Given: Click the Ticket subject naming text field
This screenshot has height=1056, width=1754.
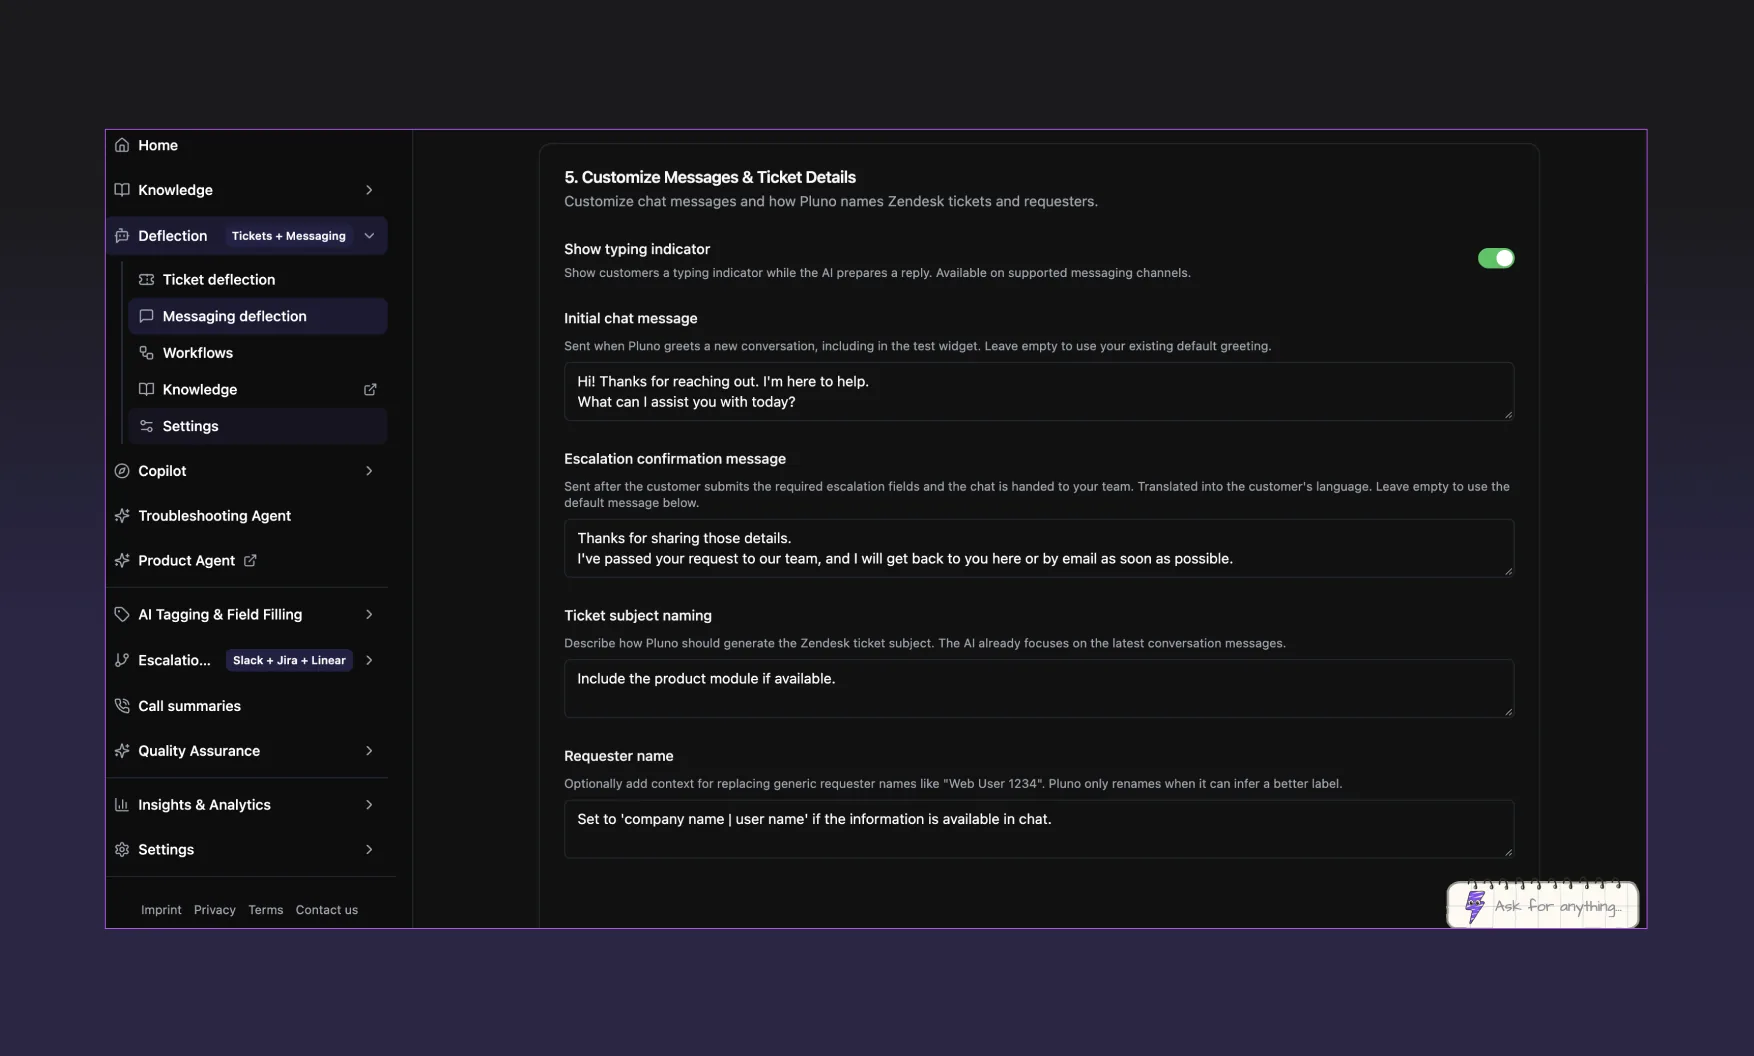Looking at the screenshot, I should click(x=1039, y=688).
